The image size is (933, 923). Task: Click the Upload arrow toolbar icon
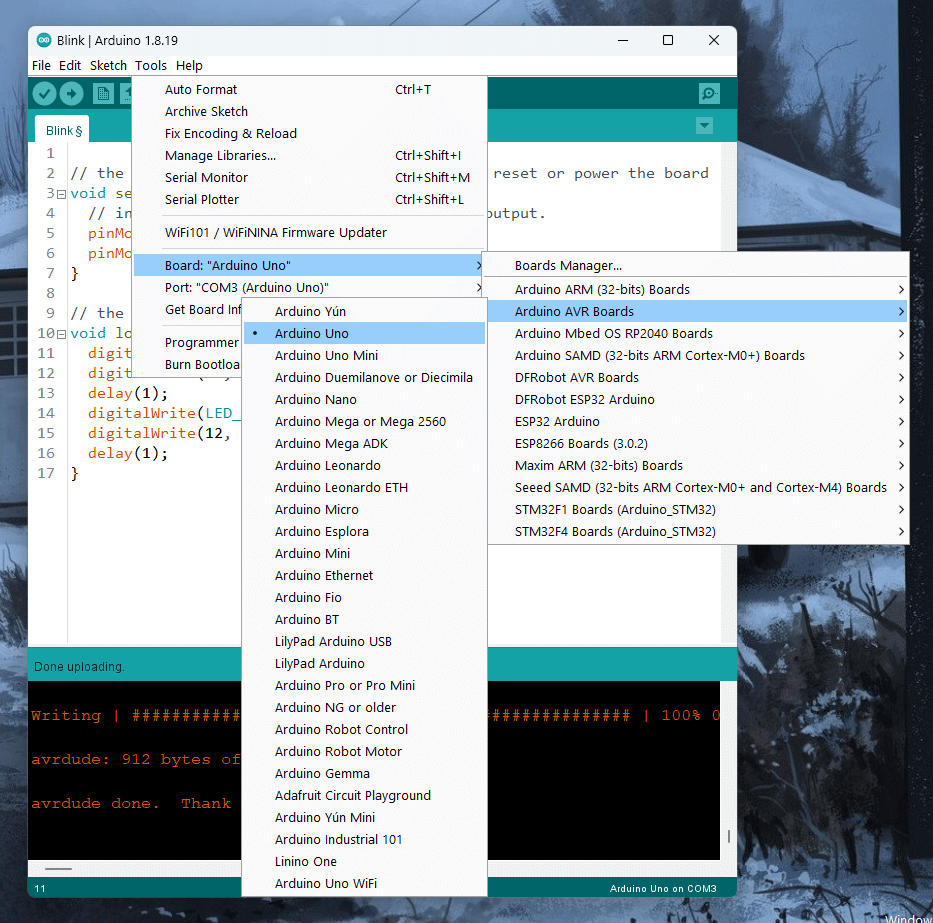[x=71, y=93]
